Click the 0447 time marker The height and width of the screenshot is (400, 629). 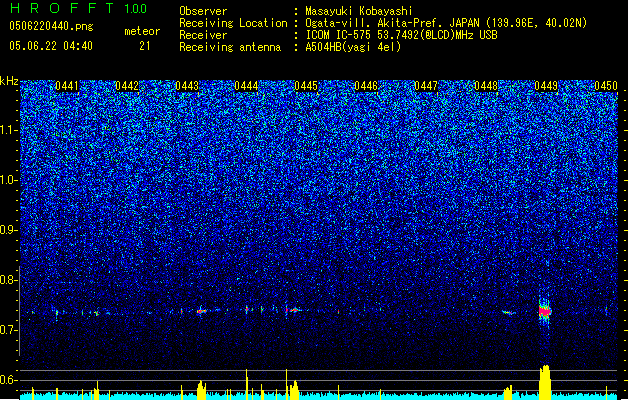point(426,86)
